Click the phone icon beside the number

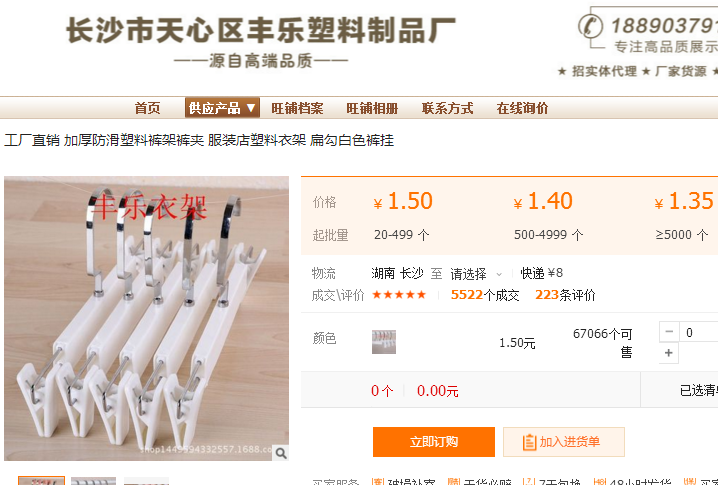590,26
